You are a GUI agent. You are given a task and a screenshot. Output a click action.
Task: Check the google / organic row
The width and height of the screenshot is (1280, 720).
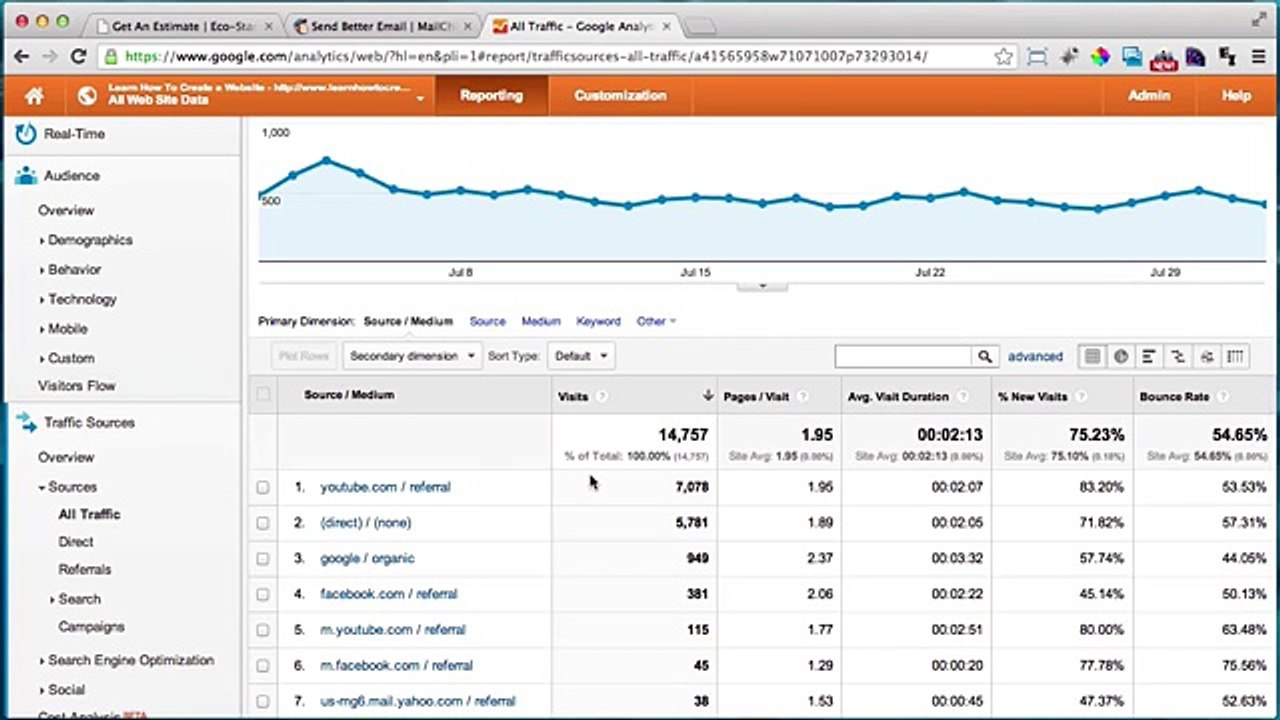[x=263, y=559]
